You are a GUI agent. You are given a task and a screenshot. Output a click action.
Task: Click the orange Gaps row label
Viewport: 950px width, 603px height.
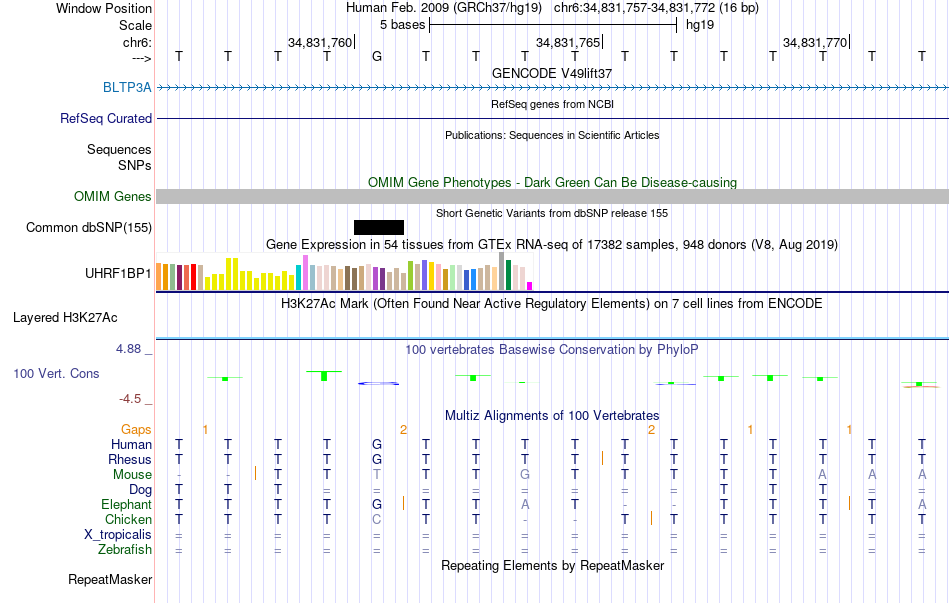pos(136,429)
